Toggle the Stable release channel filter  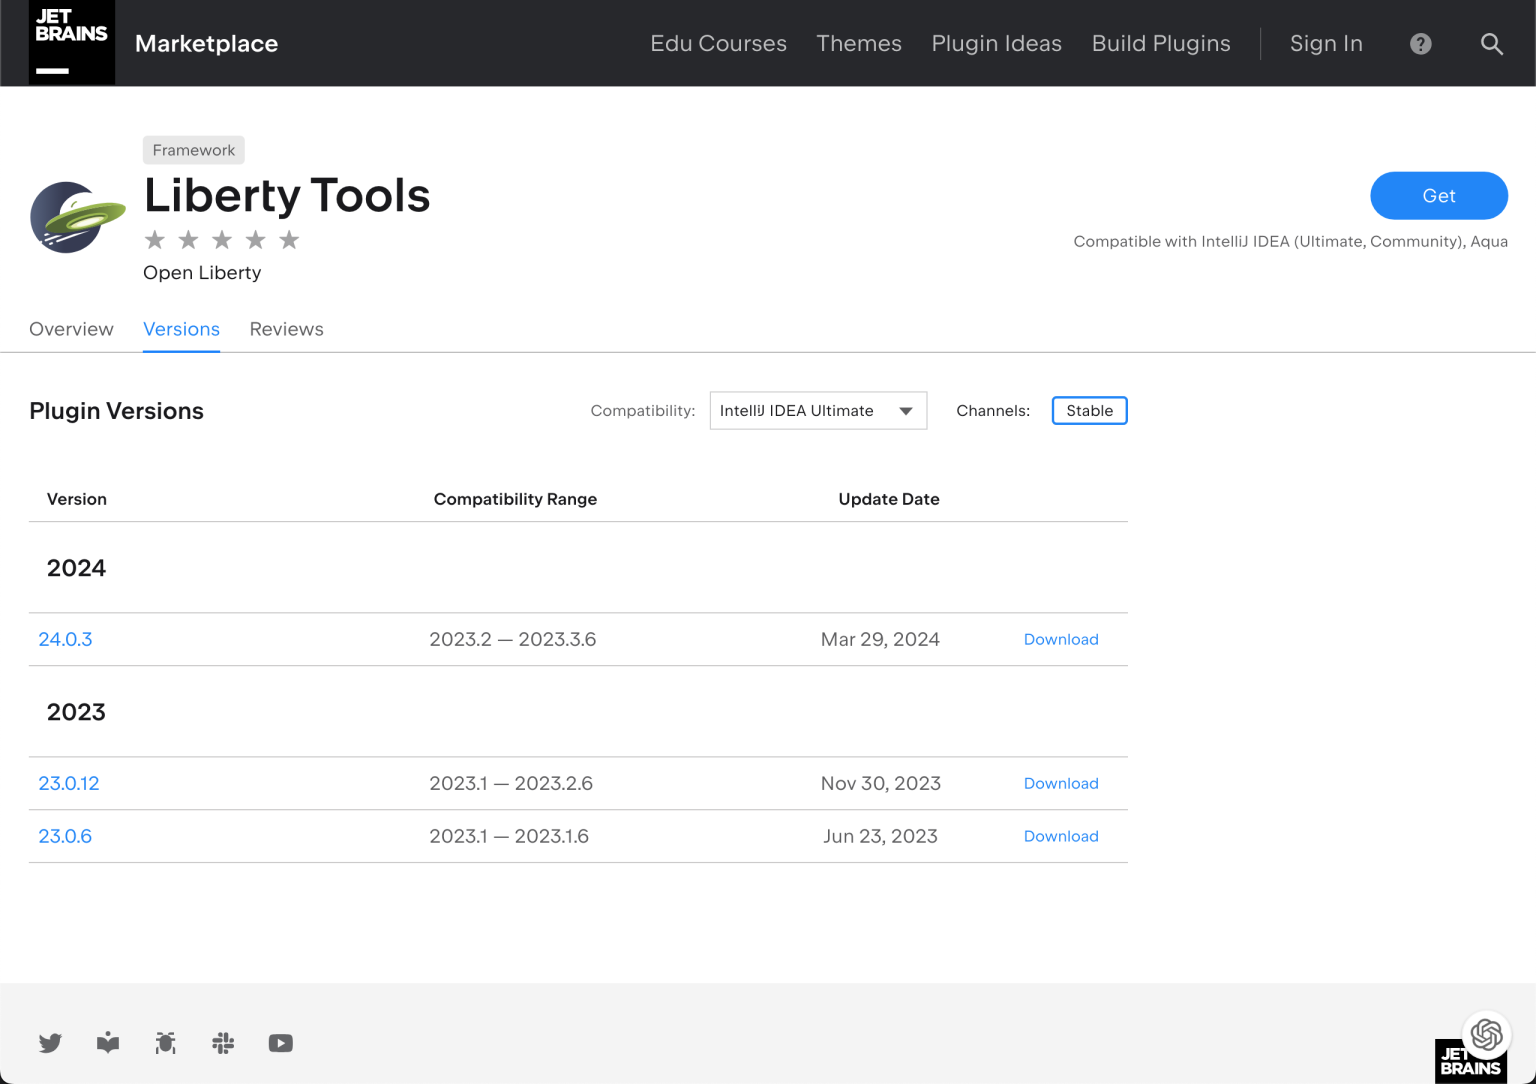click(x=1089, y=410)
